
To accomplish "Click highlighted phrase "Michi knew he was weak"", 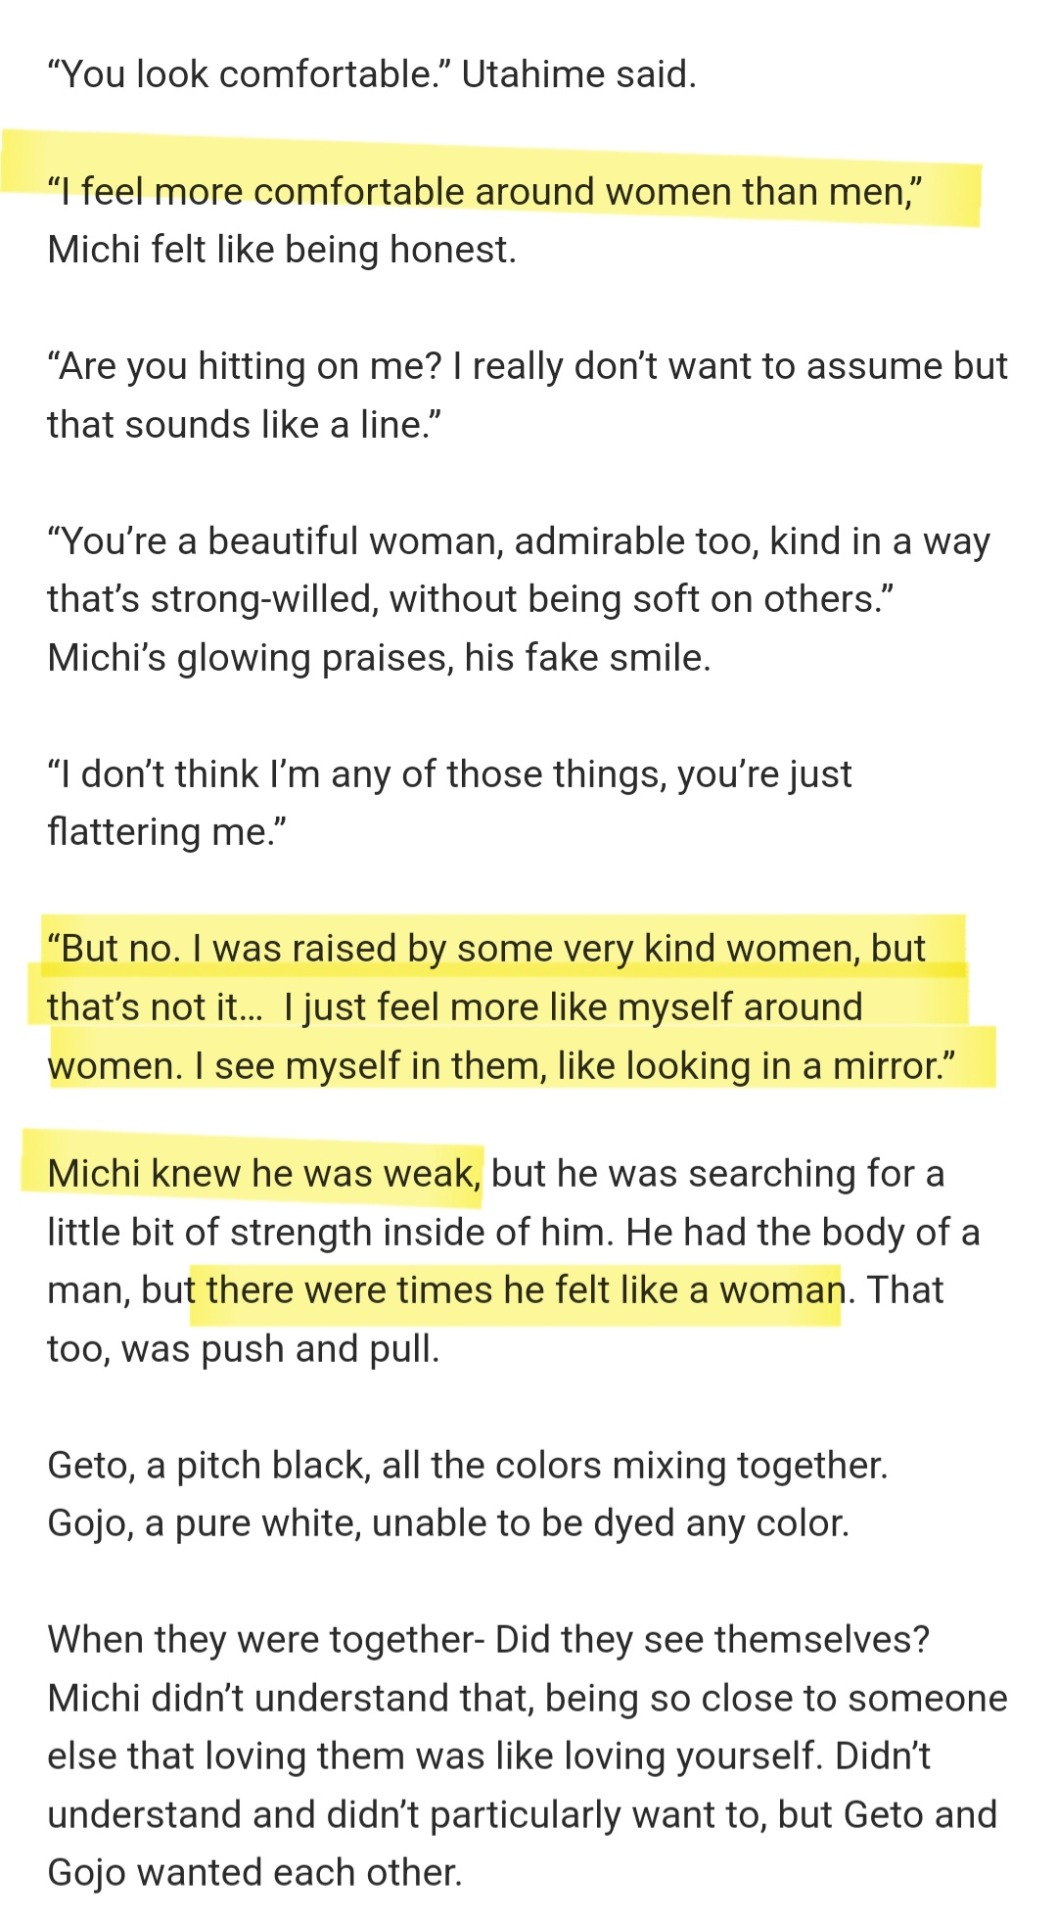I will click(x=264, y=1173).
